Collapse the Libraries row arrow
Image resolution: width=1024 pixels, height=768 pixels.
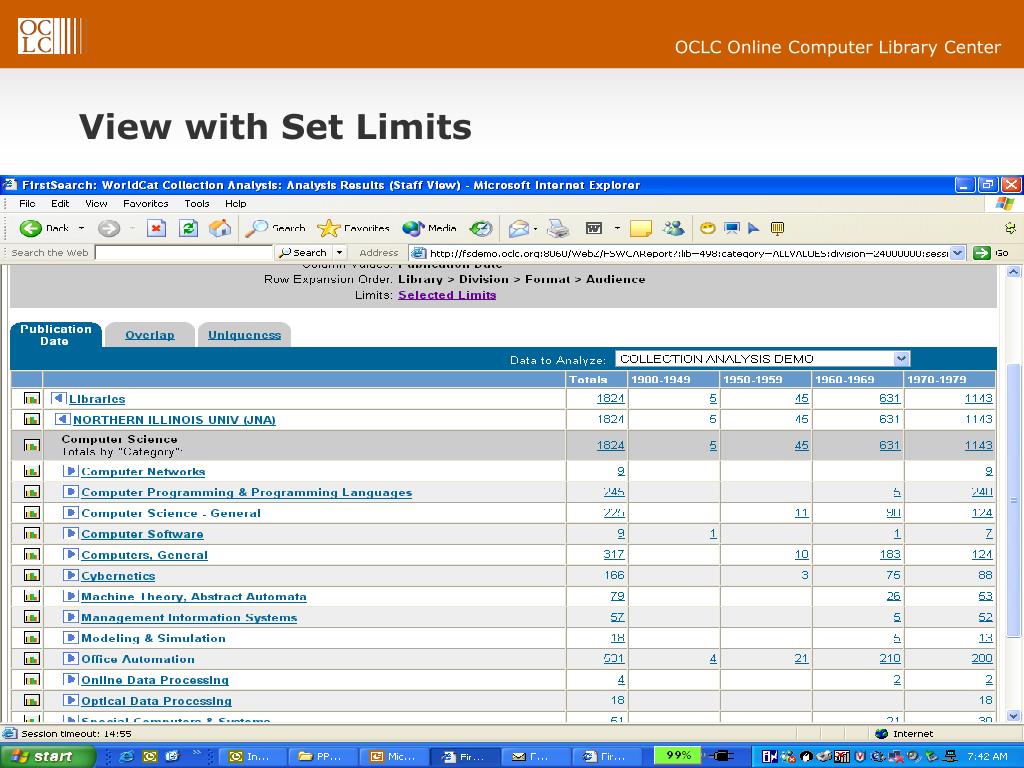(x=59, y=398)
